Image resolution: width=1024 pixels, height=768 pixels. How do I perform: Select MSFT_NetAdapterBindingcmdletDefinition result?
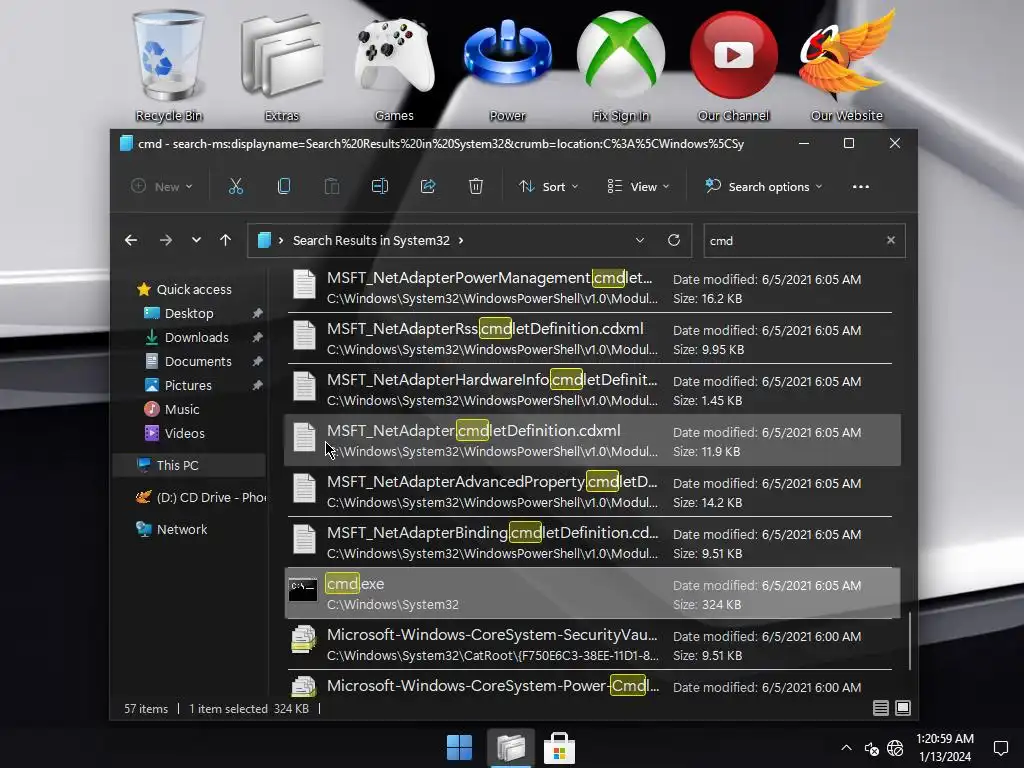(x=592, y=542)
